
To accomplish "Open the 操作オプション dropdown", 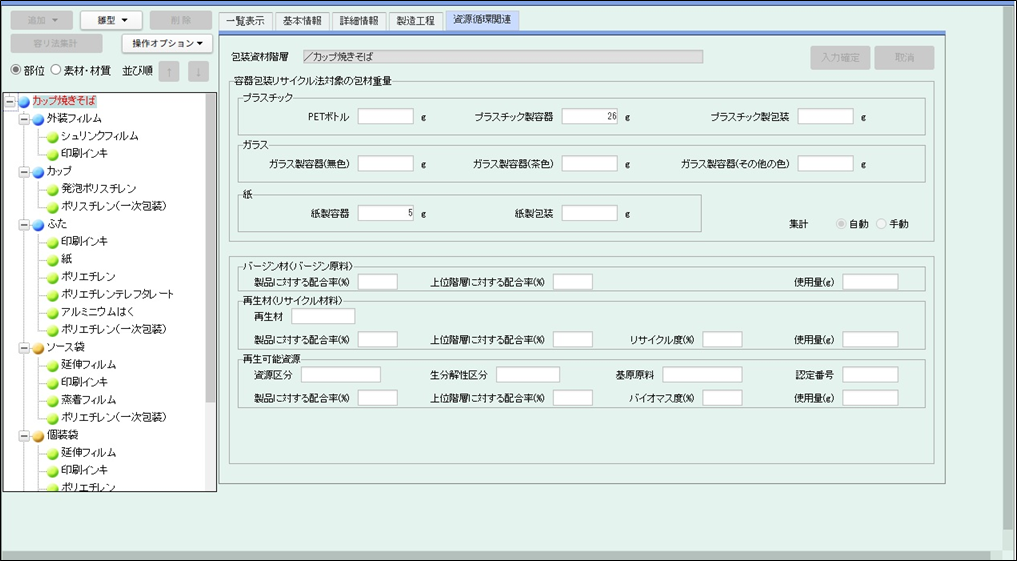I will pyautogui.click(x=167, y=43).
